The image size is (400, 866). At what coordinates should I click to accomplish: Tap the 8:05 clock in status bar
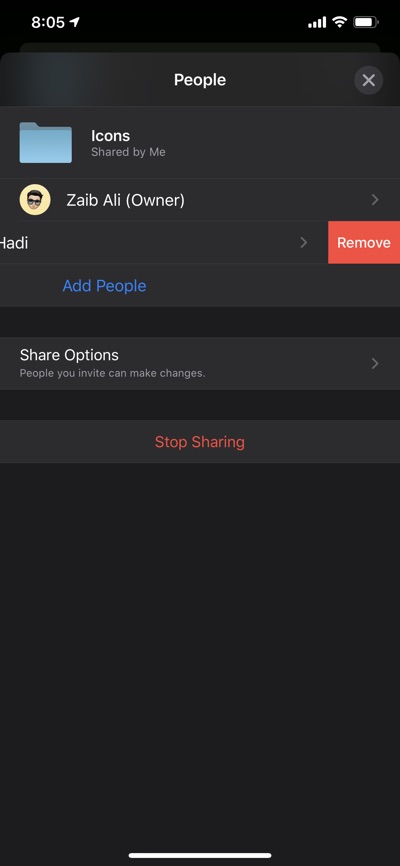coord(48,22)
